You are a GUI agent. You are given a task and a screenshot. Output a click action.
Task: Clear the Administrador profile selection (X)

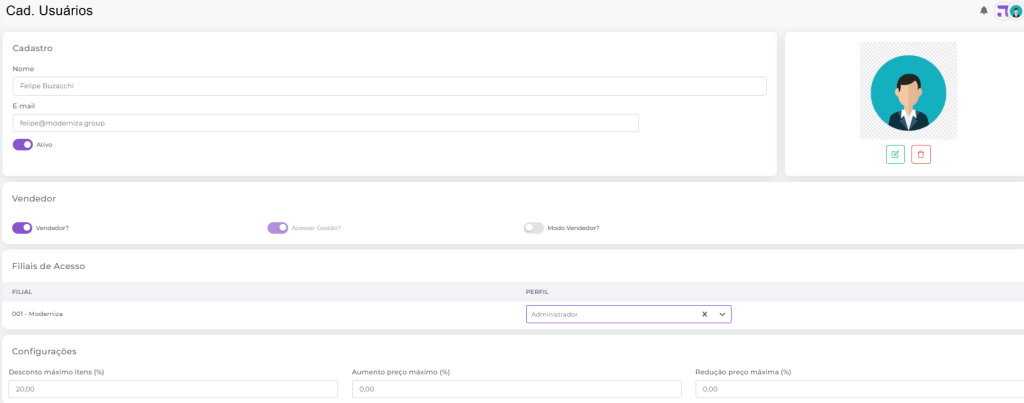(x=705, y=314)
